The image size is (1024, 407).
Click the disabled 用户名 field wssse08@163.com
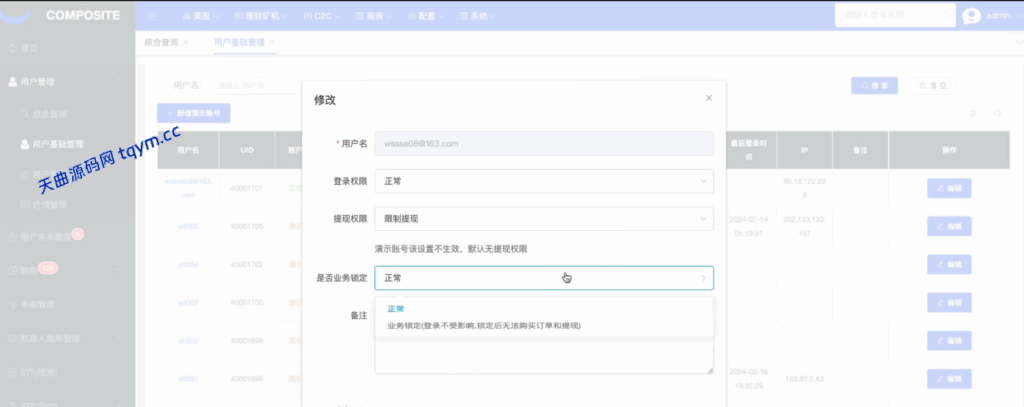tap(544, 143)
